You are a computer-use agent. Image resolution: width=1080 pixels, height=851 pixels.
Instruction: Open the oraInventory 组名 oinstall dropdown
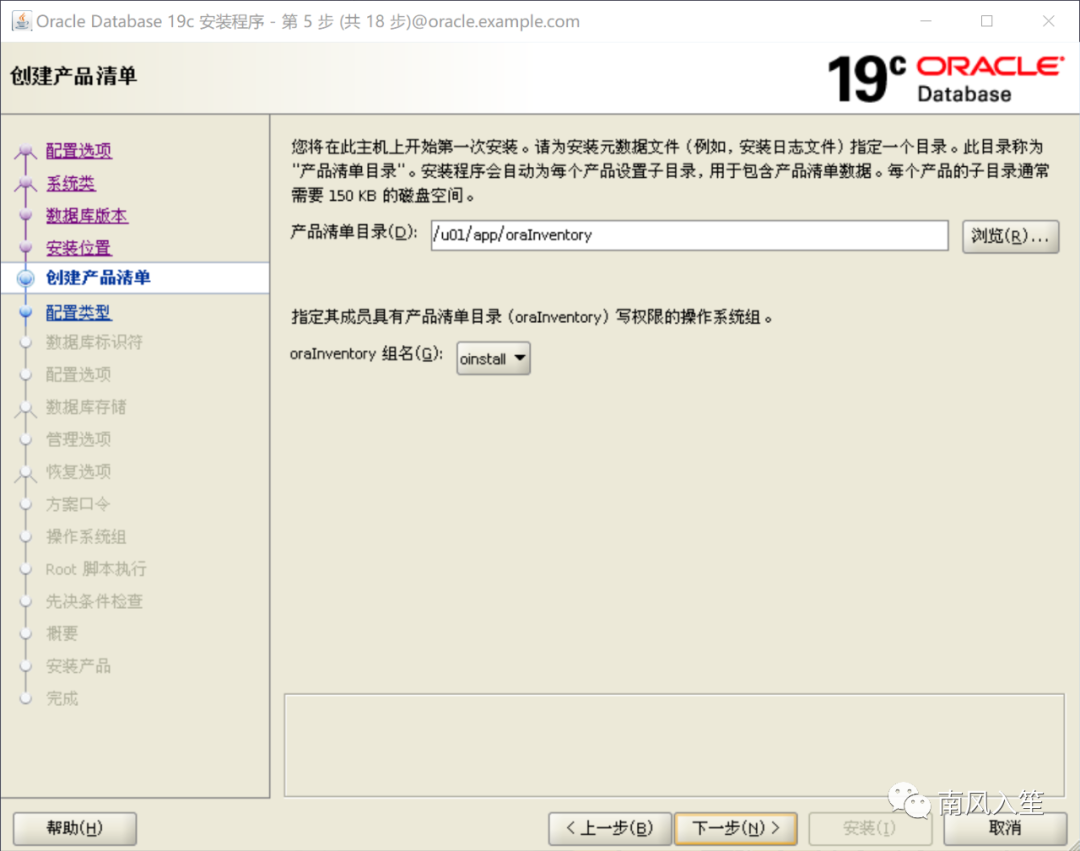click(x=493, y=359)
